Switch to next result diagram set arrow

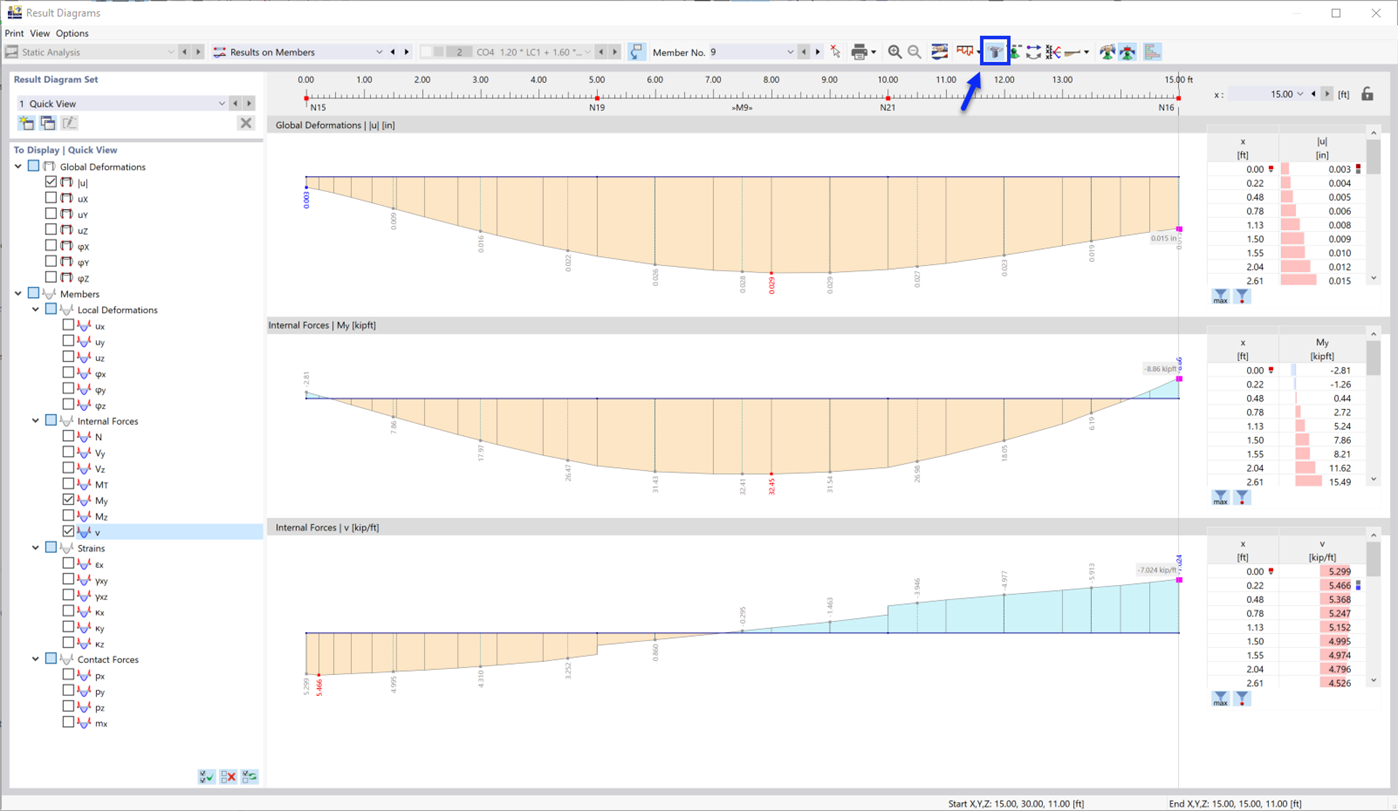pyautogui.click(x=249, y=103)
